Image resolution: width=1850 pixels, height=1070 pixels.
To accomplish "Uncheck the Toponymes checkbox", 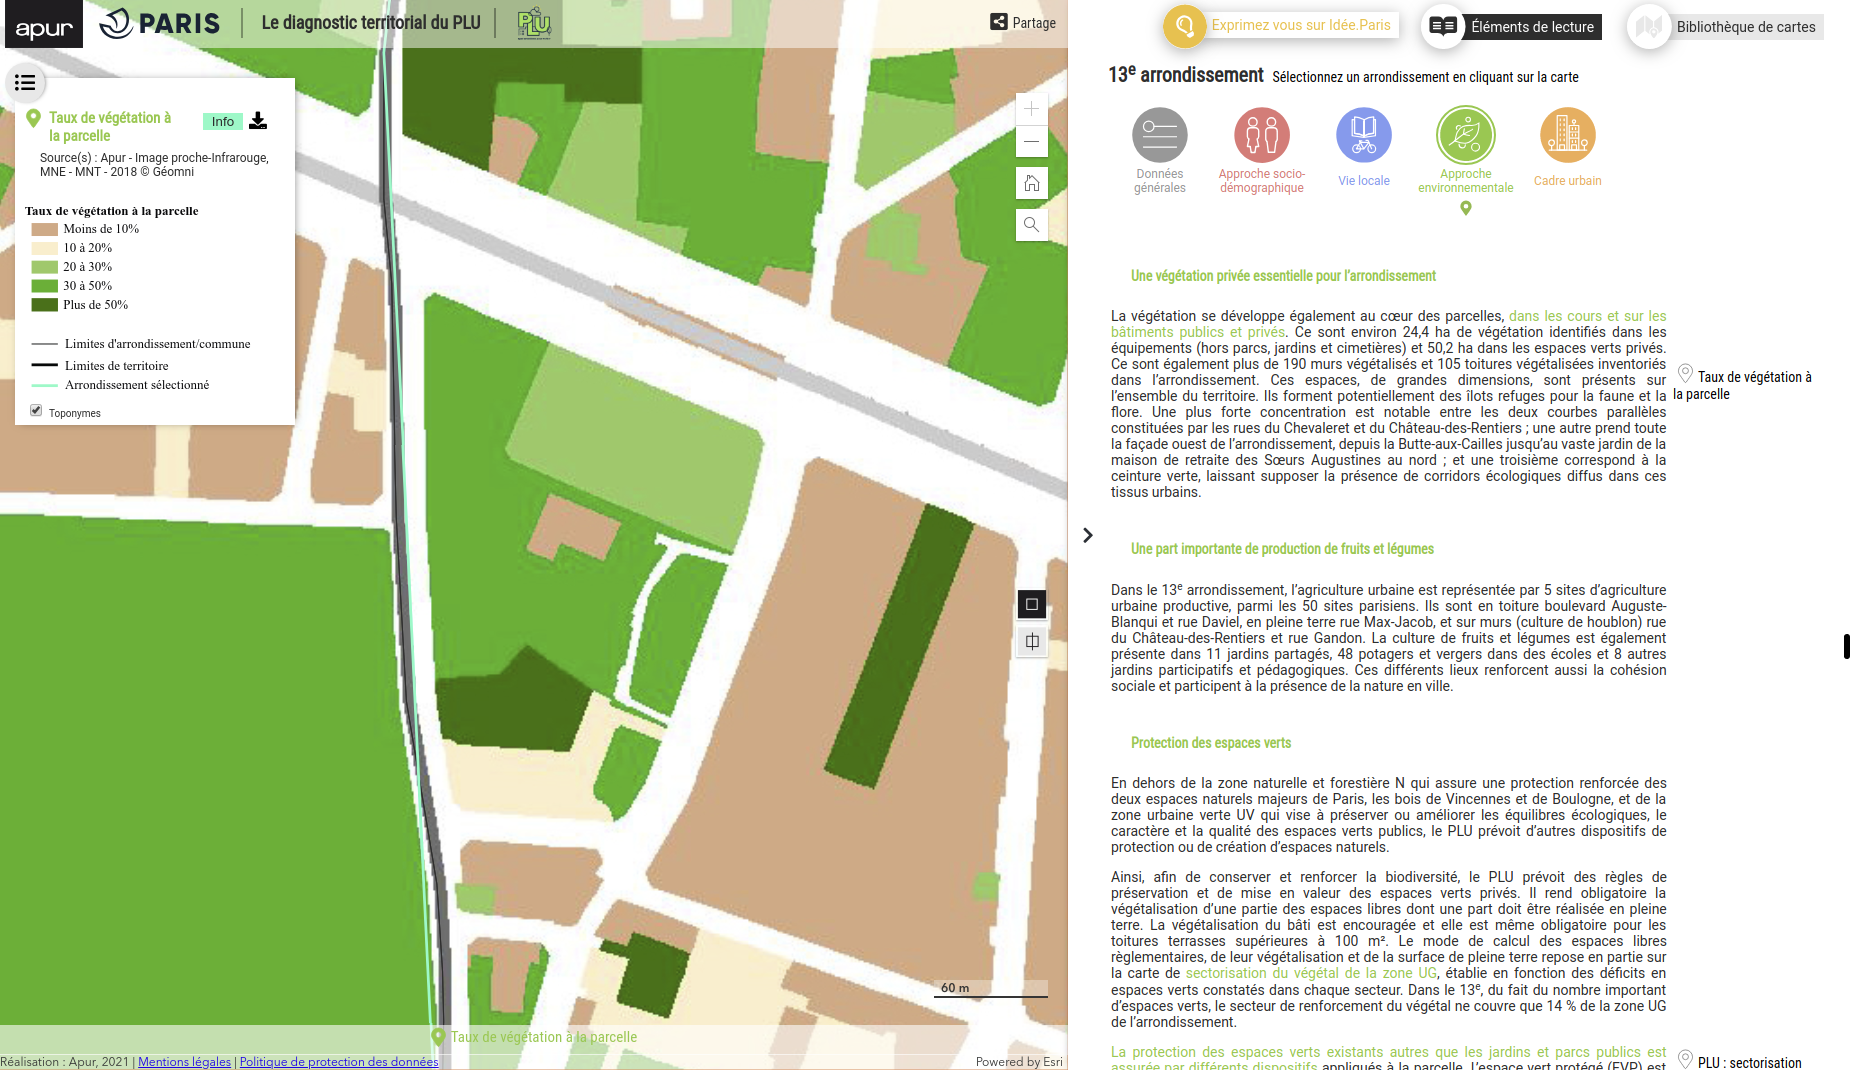I will [x=36, y=410].
